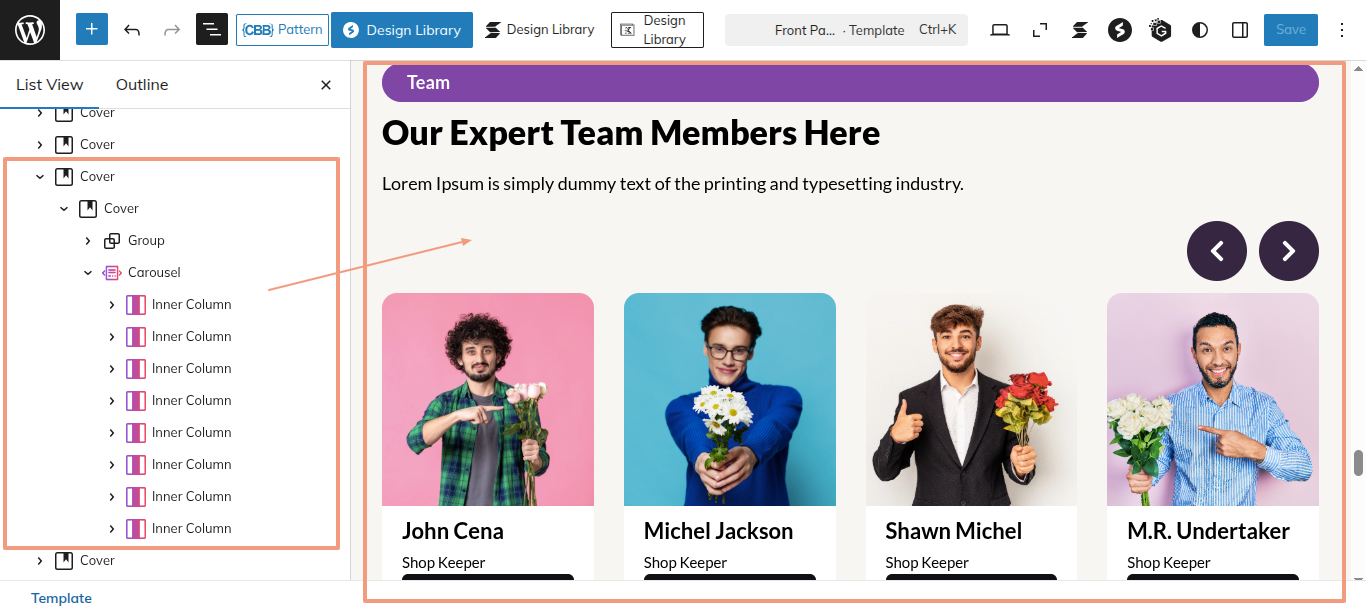This screenshot has height=615, width=1366.
Task: Switch to the Outline tab
Action: pyautogui.click(x=142, y=85)
